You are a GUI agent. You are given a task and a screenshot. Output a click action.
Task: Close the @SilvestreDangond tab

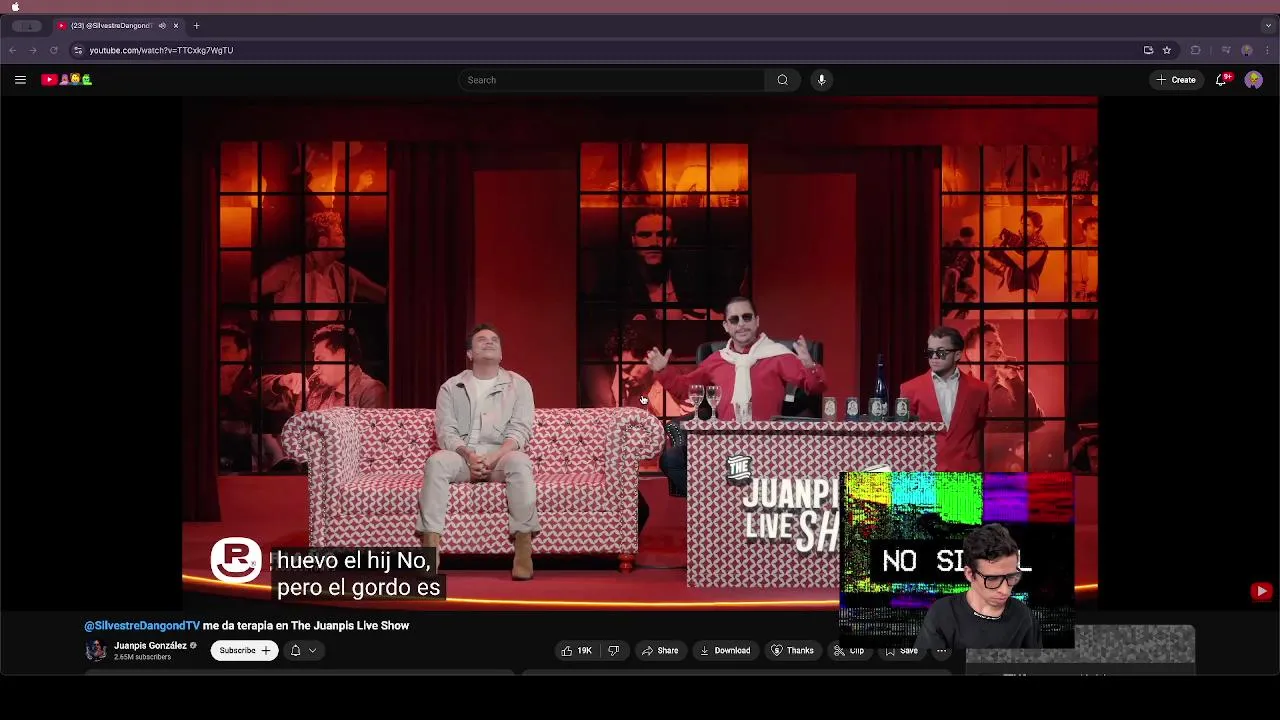coord(176,25)
